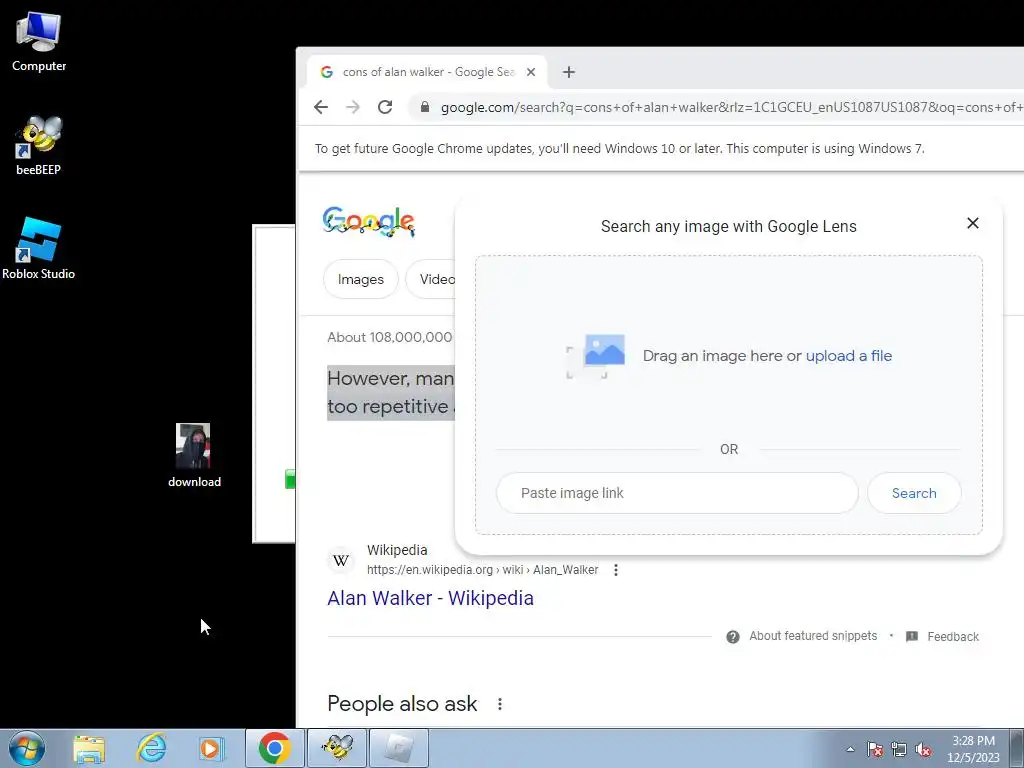This screenshot has width=1024, height=768.
Task: Switch to beeBEEP in the taskbar
Action: tap(337, 748)
